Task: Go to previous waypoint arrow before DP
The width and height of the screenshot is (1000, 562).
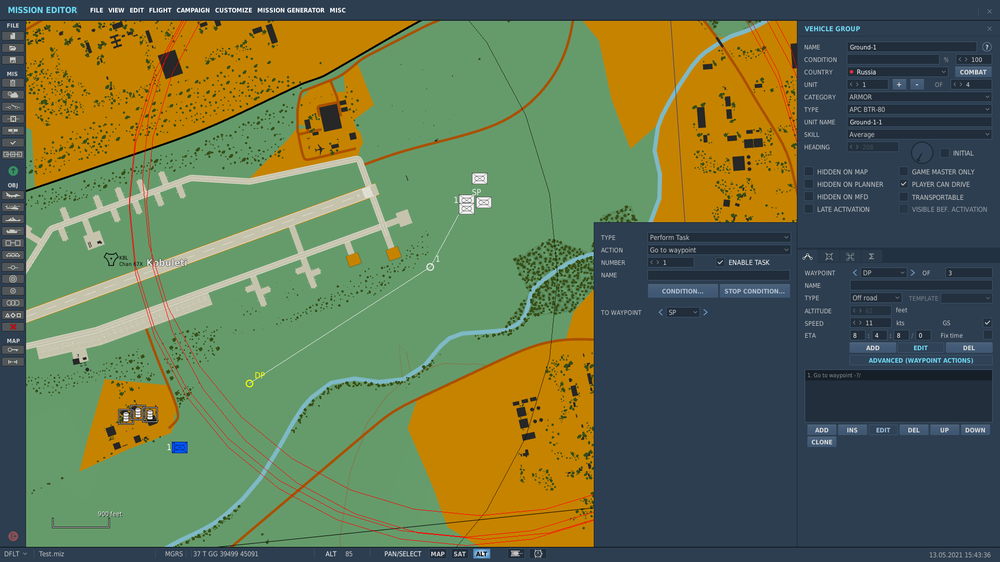Action: 855,273
